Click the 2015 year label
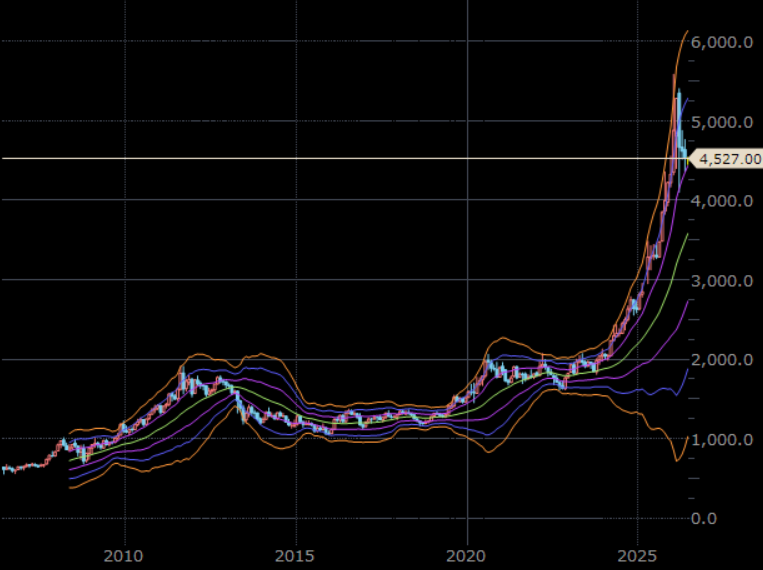 tap(295, 556)
